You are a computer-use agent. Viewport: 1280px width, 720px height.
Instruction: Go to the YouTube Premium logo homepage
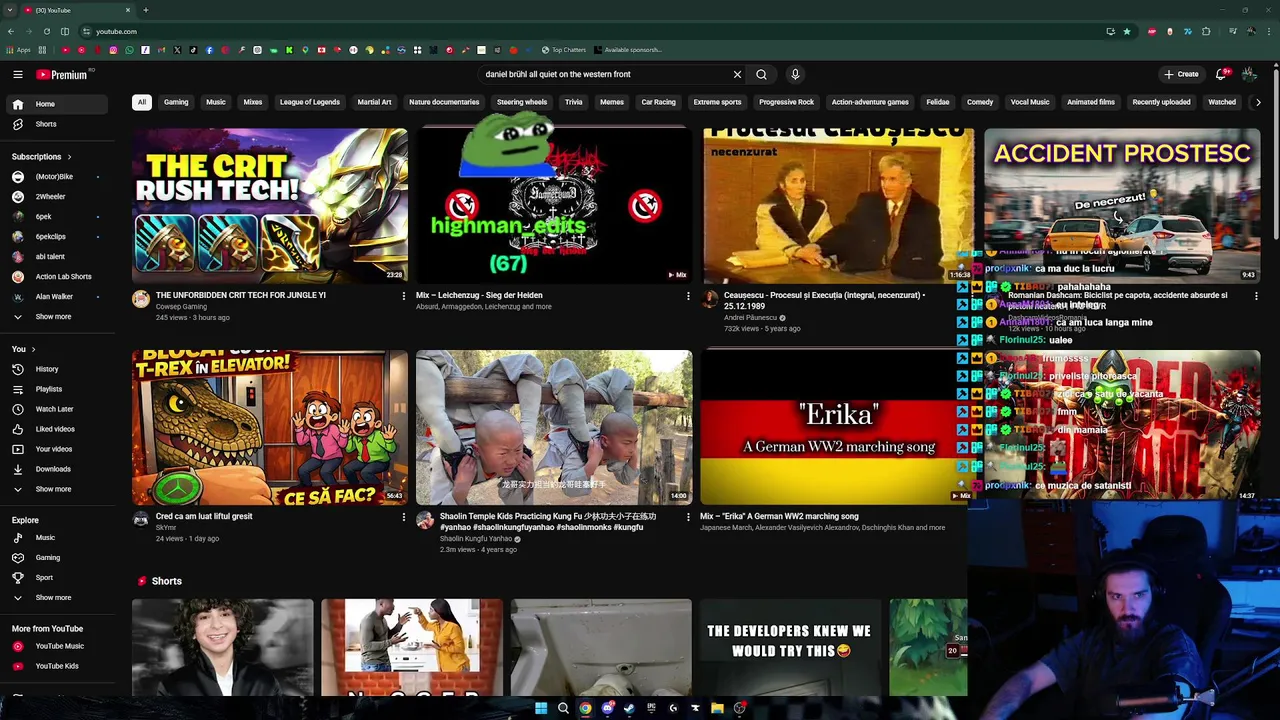point(62,74)
